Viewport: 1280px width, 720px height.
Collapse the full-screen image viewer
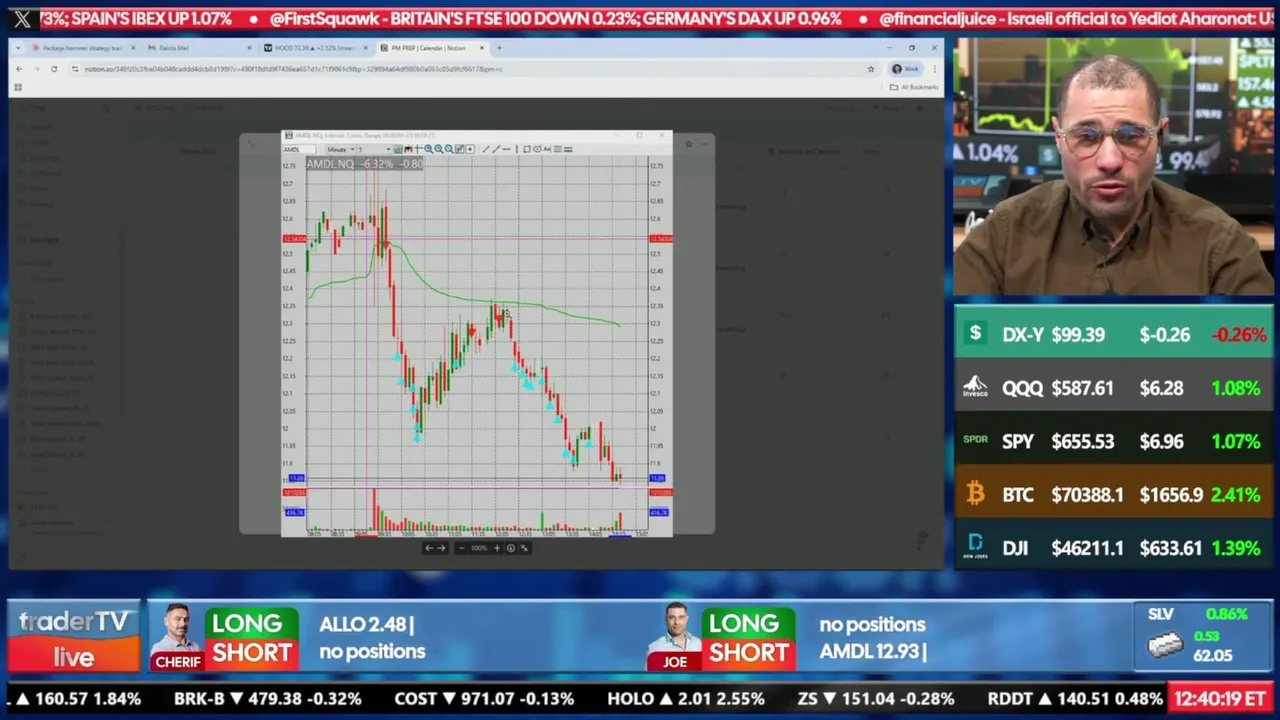(x=524, y=548)
